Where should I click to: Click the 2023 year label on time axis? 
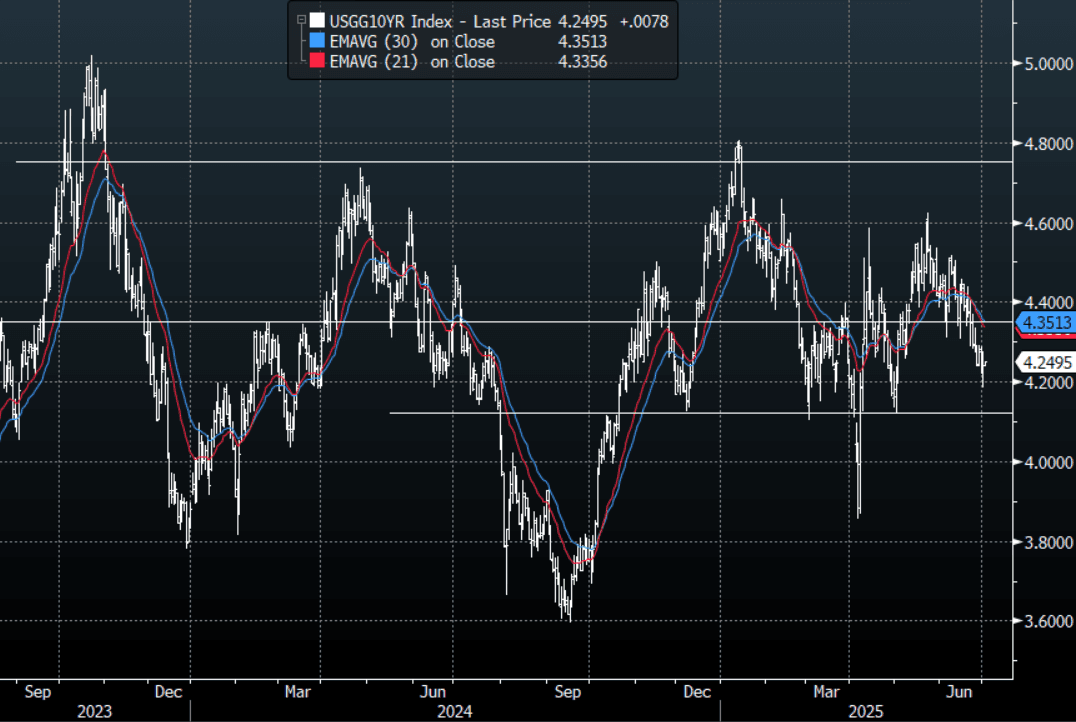pyautogui.click(x=92, y=712)
